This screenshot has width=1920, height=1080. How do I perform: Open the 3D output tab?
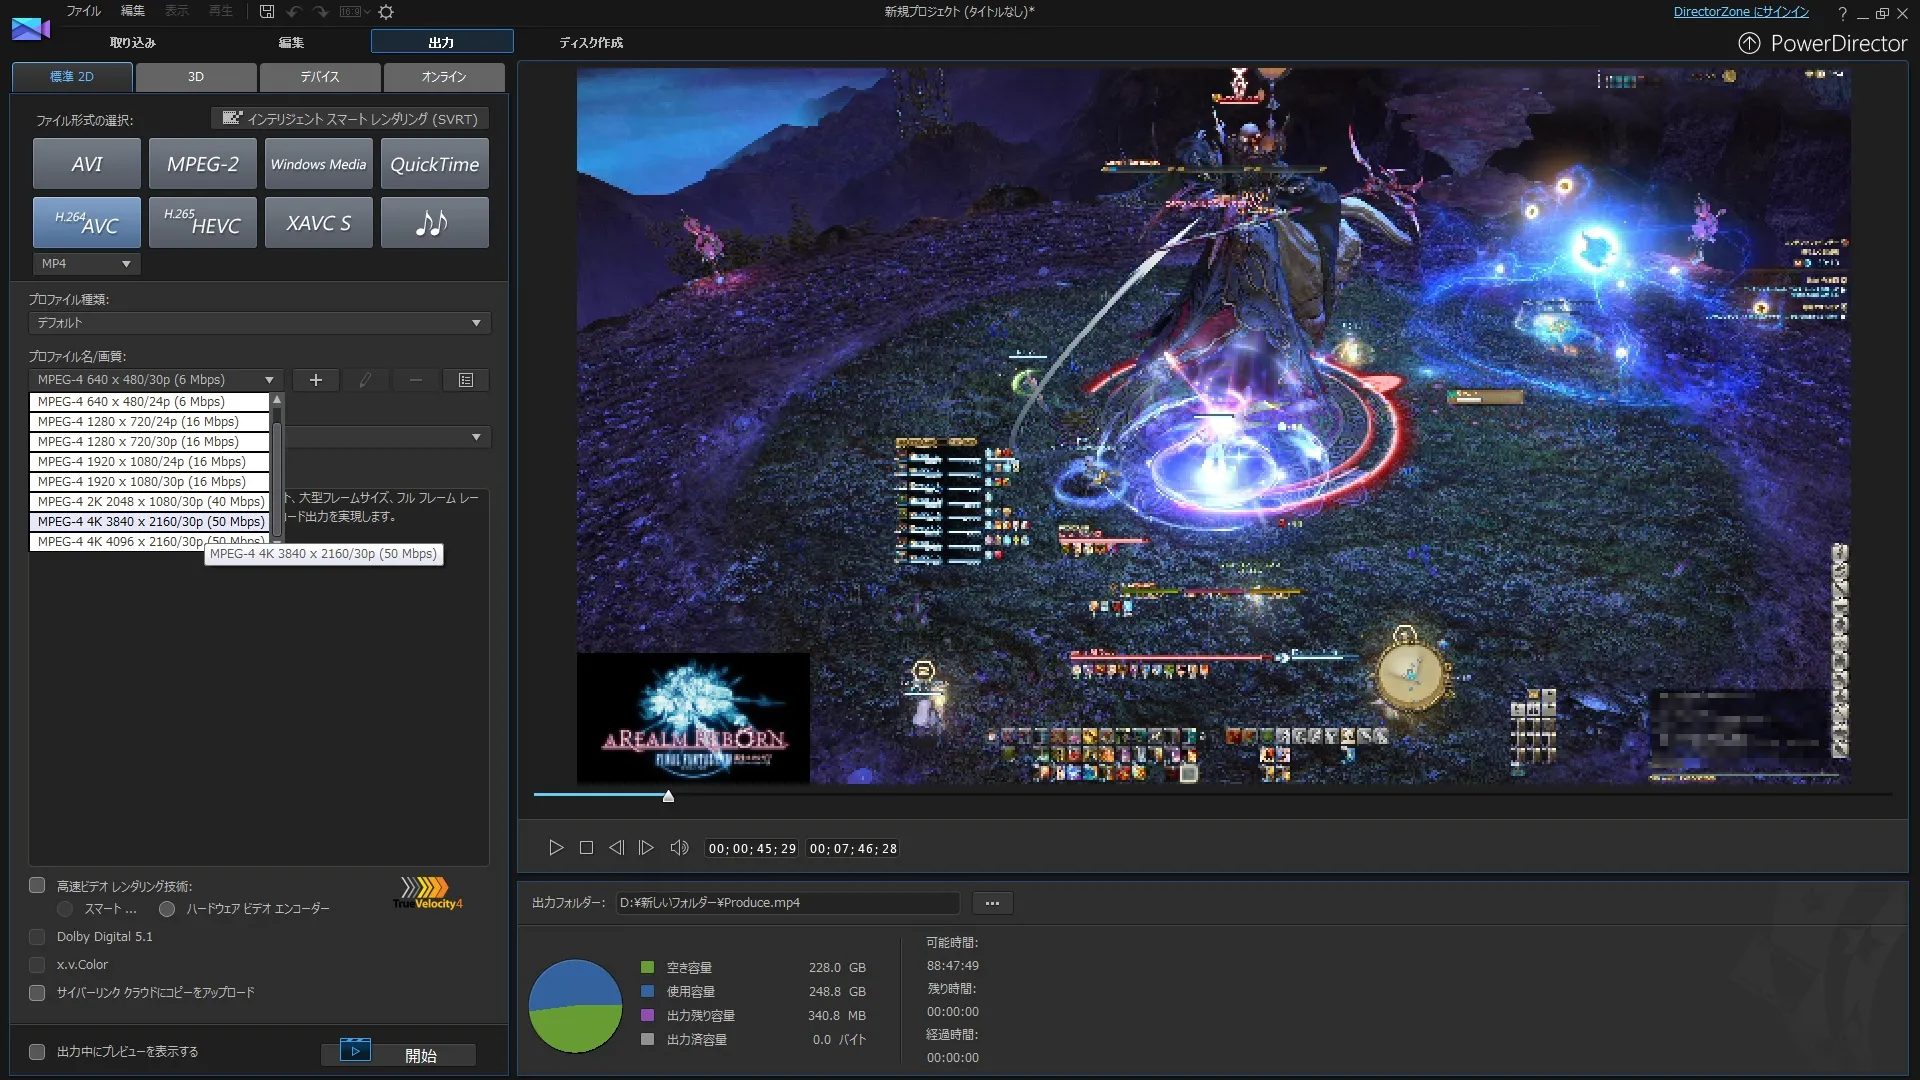coord(196,77)
